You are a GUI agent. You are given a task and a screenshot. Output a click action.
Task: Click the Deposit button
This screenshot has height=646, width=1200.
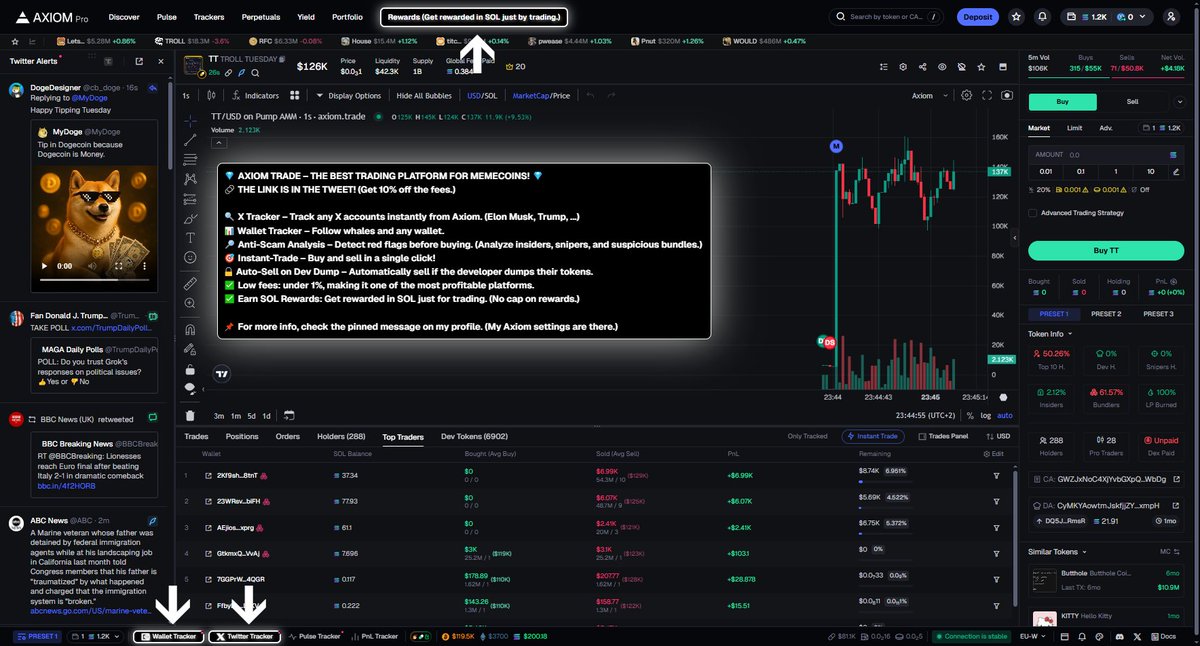[978, 17]
